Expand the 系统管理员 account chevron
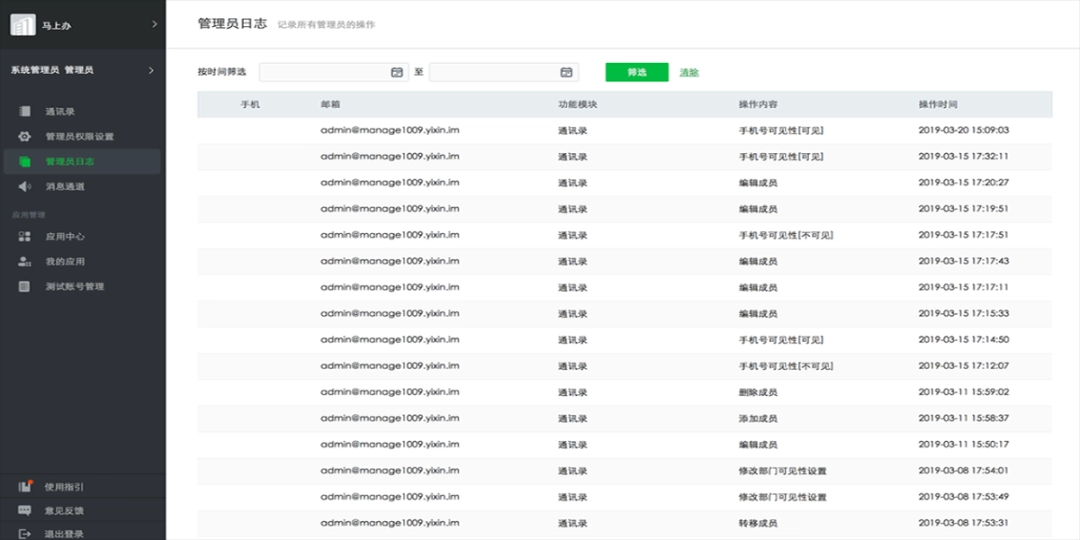This screenshot has width=1080, height=540. (x=151, y=70)
